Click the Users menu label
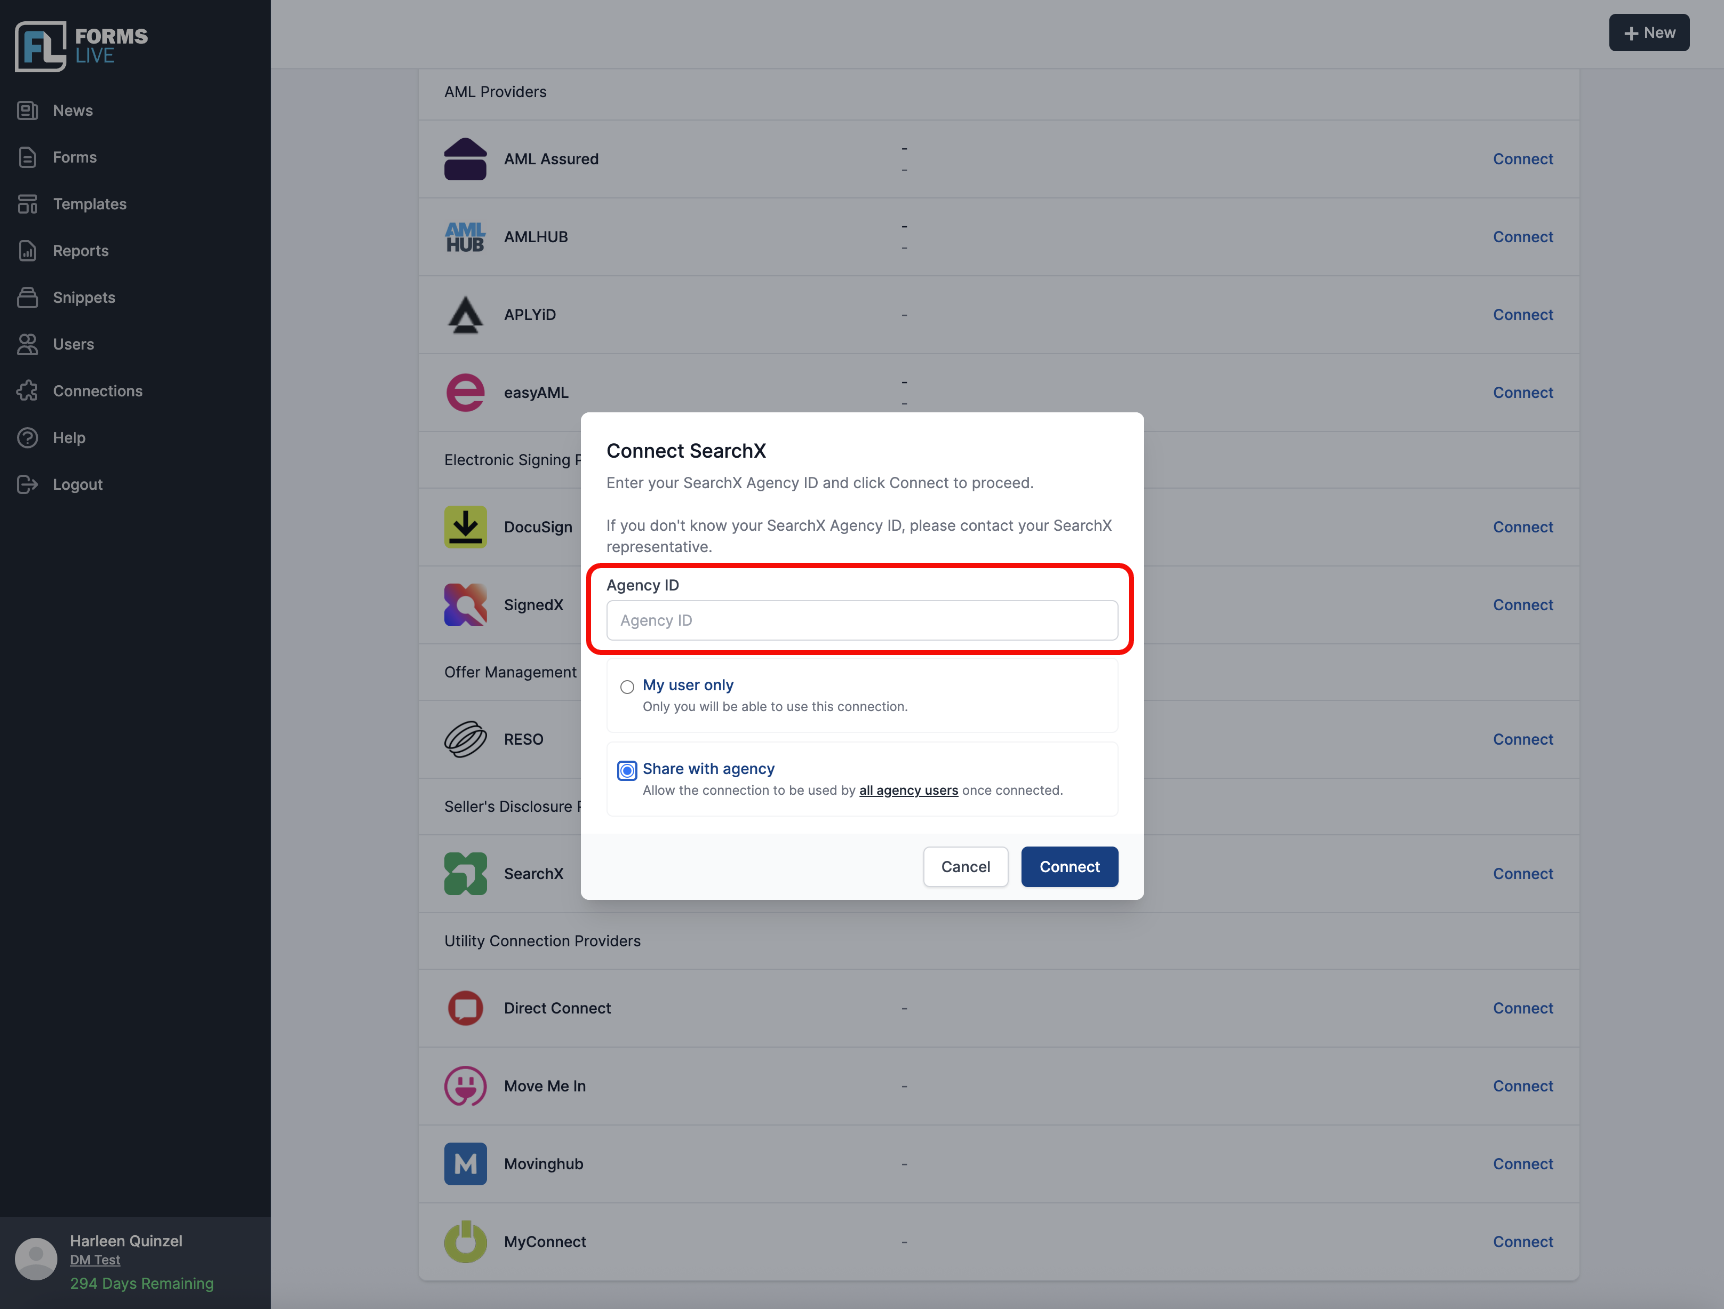The height and width of the screenshot is (1309, 1724). point(74,344)
